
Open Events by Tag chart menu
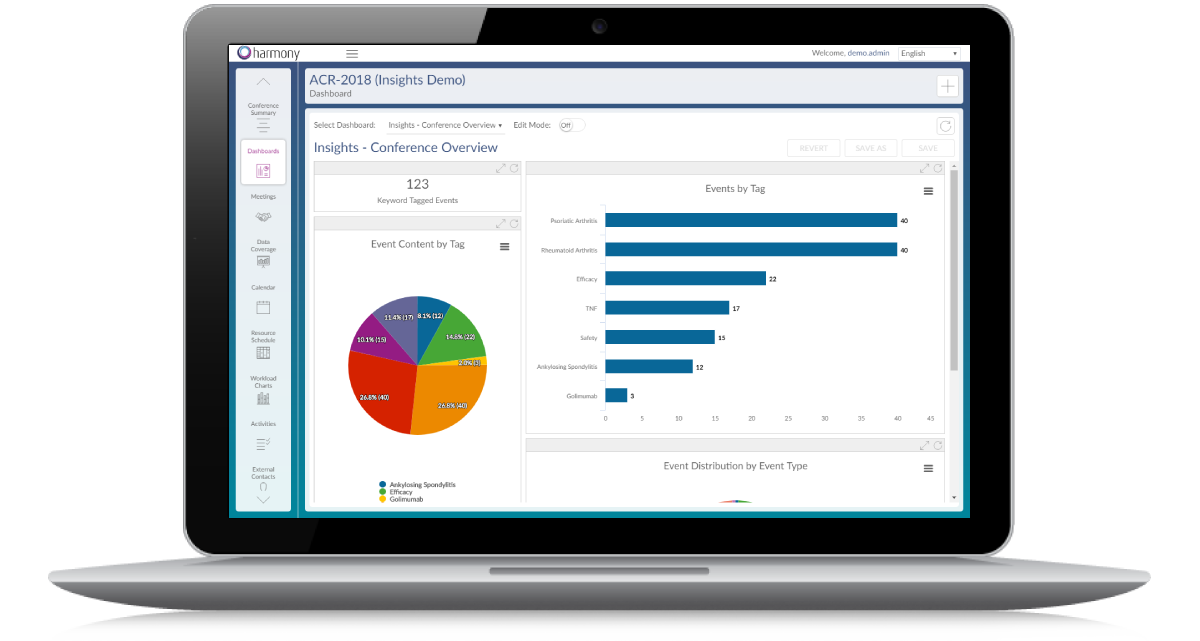click(928, 191)
